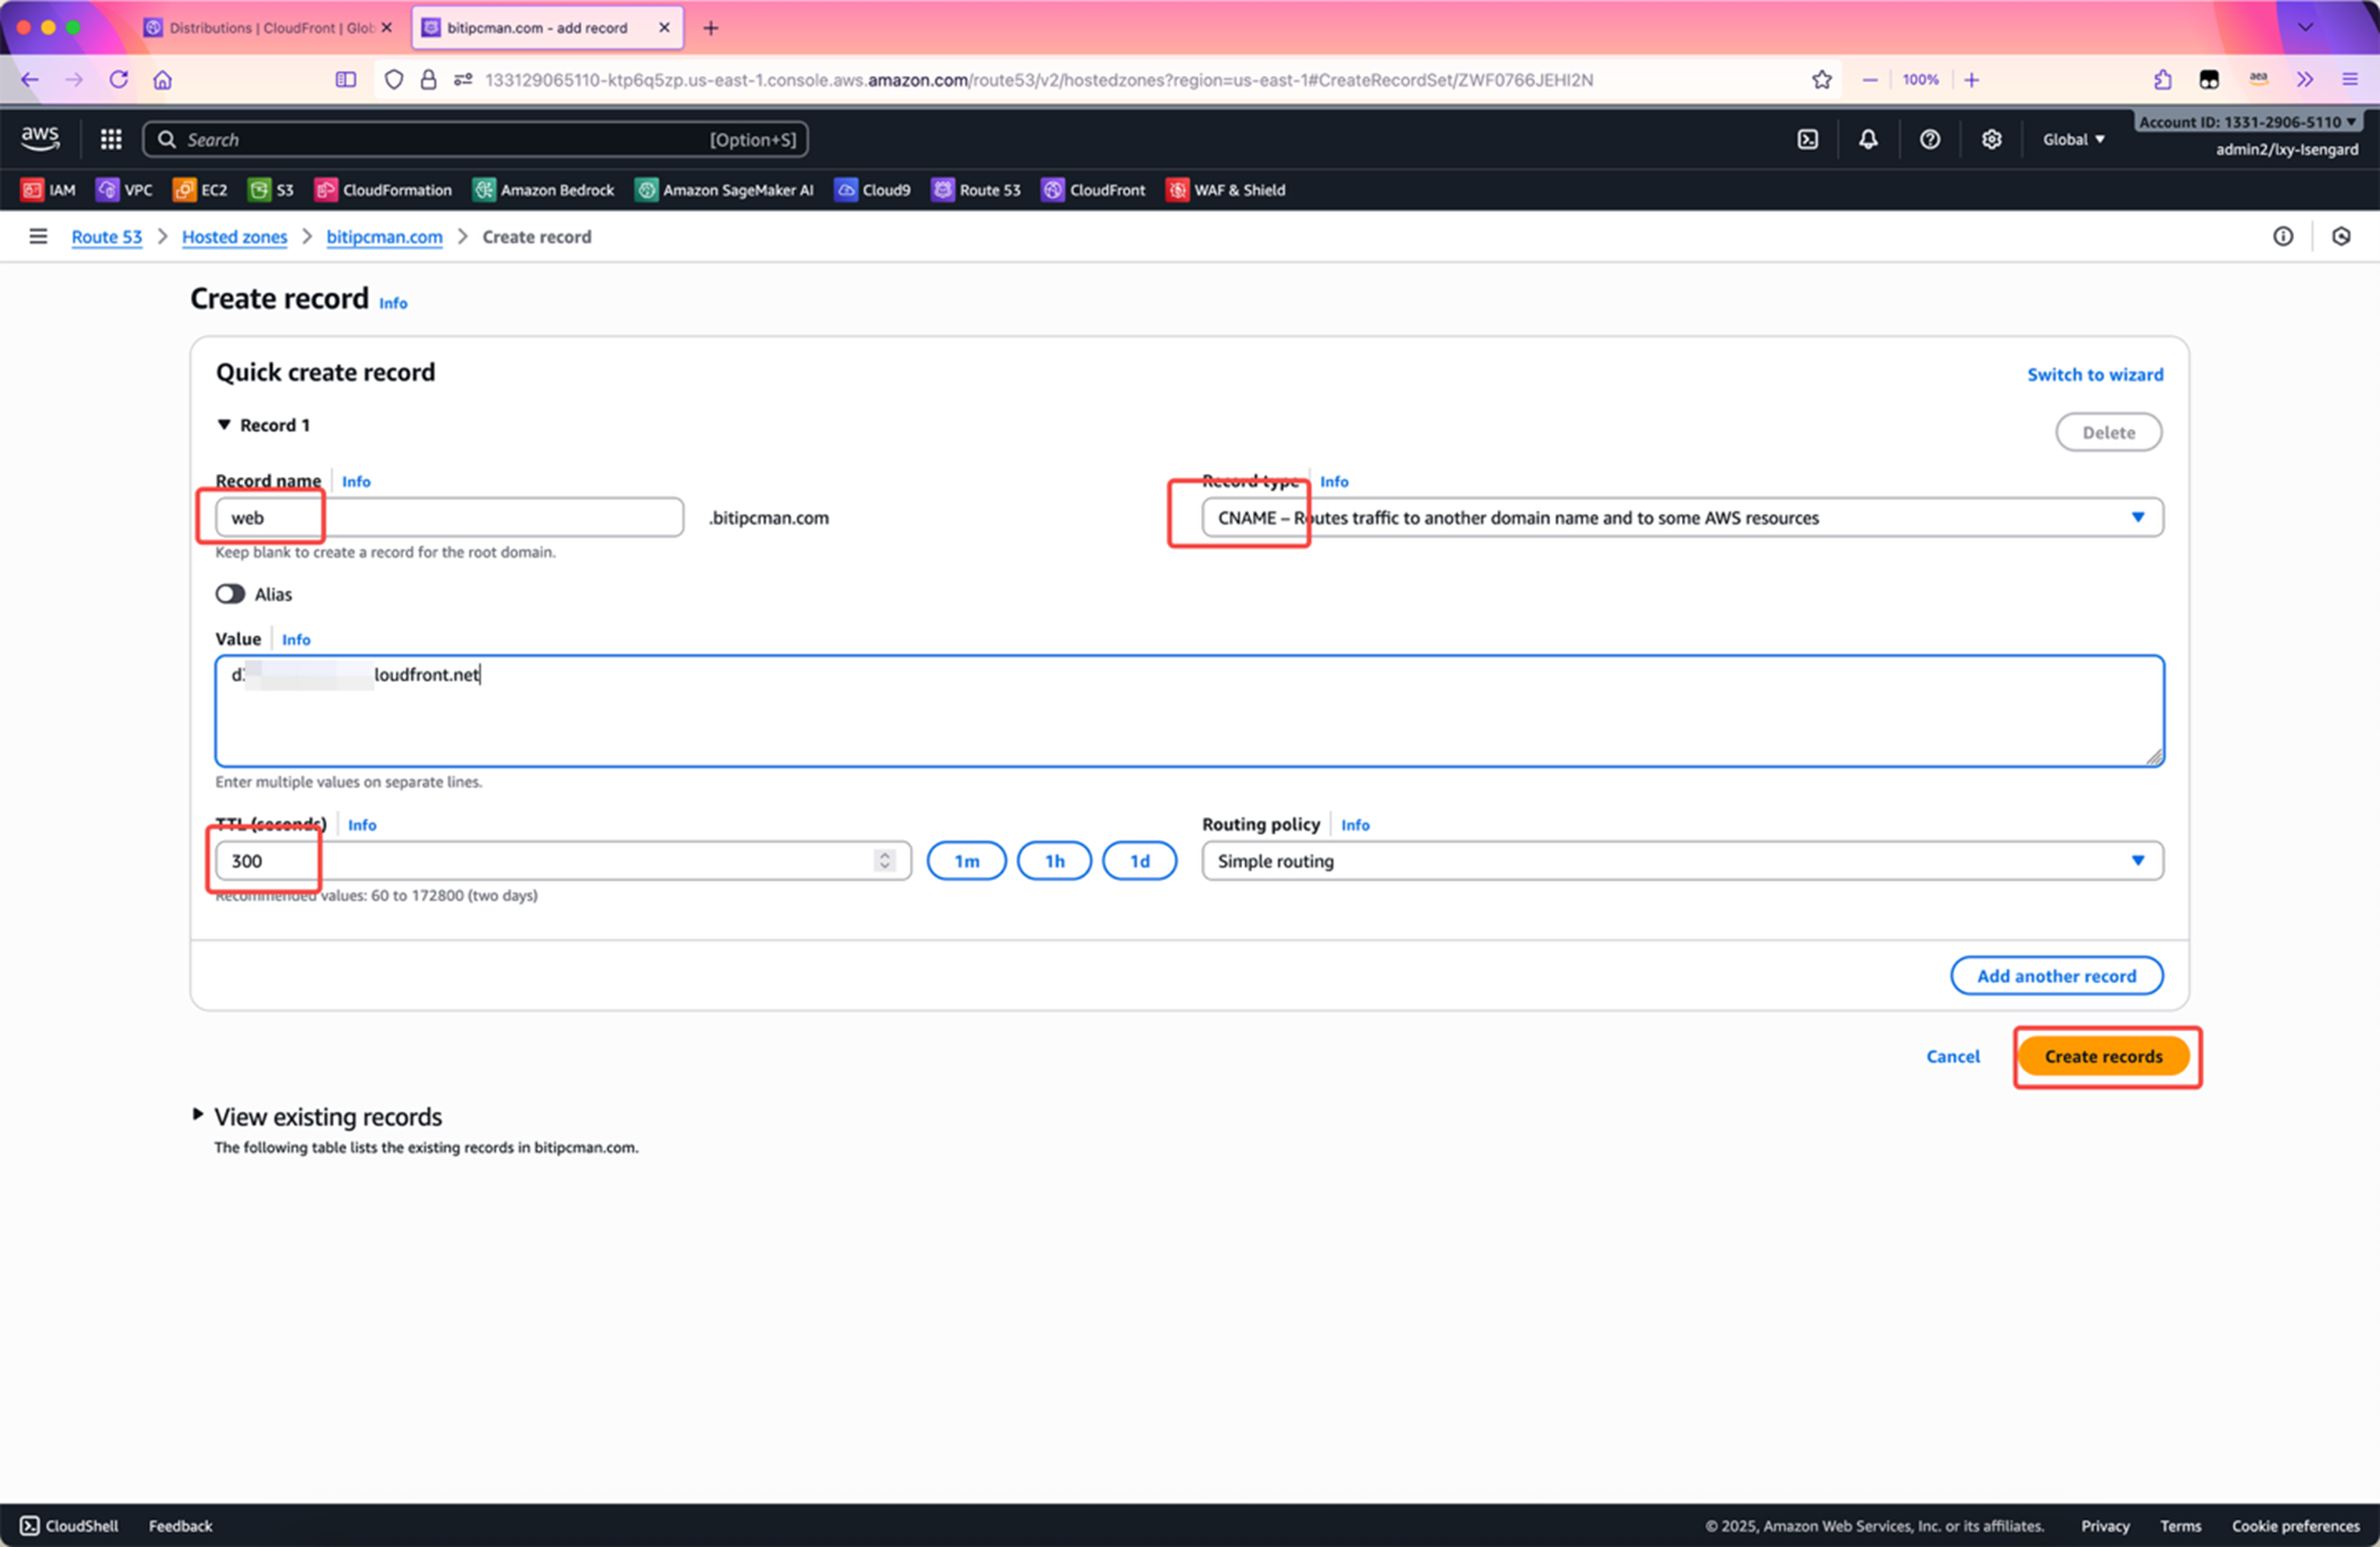
Task: Open the help question mark menu
Action: tap(1929, 139)
